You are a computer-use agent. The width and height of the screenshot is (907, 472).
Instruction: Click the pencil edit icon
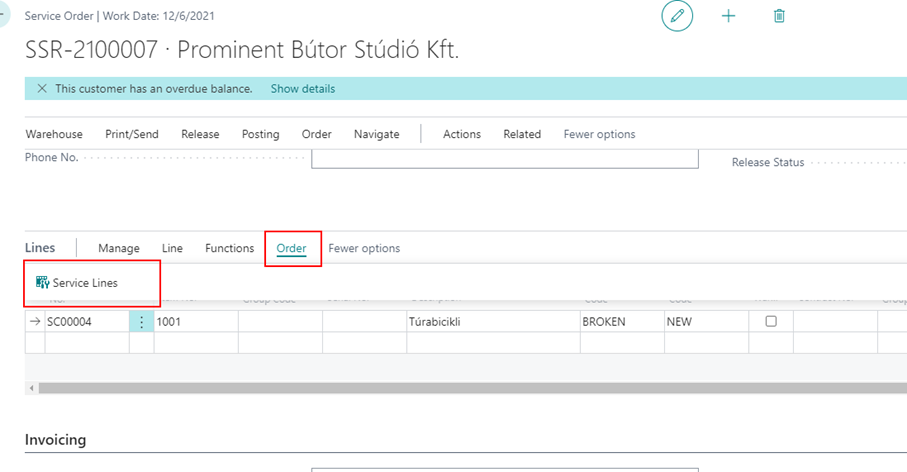[x=677, y=16]
